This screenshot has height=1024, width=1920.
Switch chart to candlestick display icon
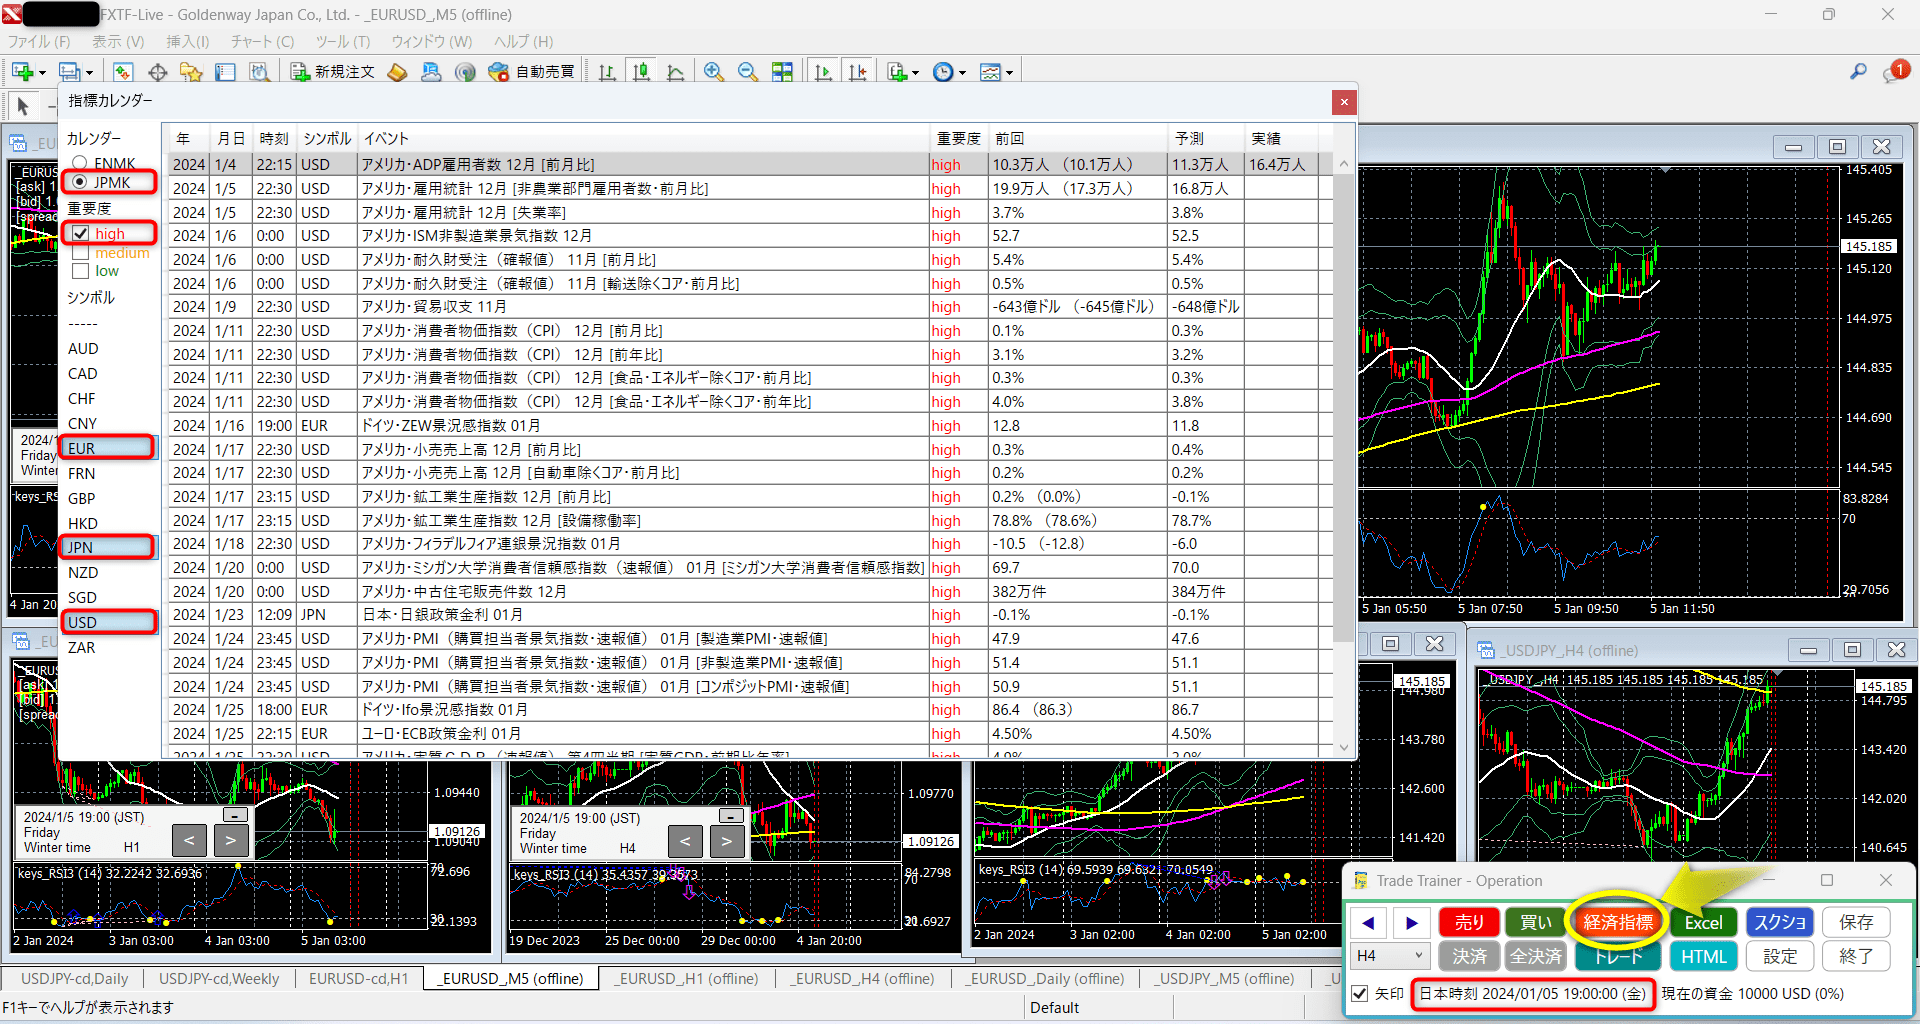click(641, 71)
